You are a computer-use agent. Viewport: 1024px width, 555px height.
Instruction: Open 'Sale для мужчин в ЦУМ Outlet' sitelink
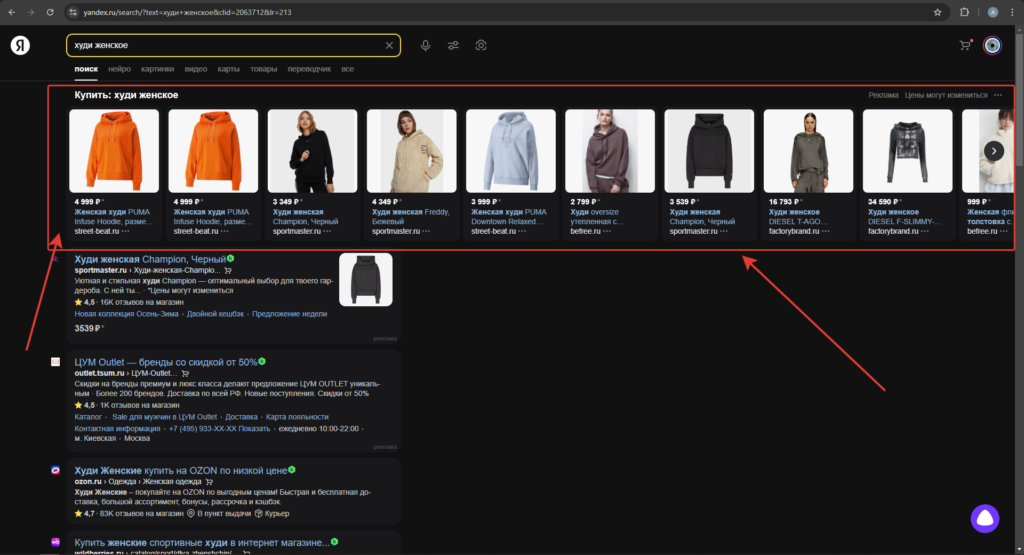coord(165,417)
